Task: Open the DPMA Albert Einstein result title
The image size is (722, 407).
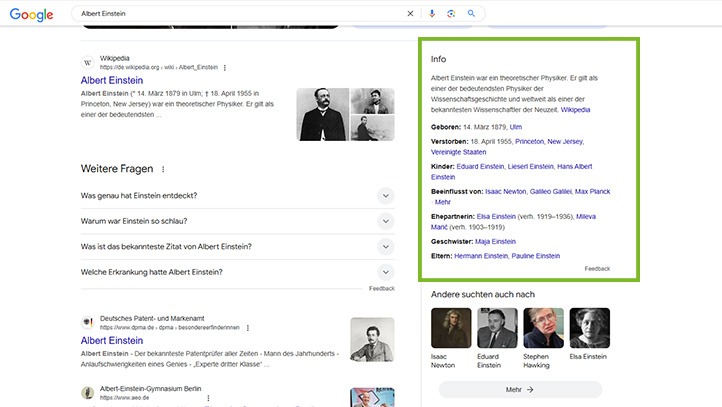Action: point(112,340)
